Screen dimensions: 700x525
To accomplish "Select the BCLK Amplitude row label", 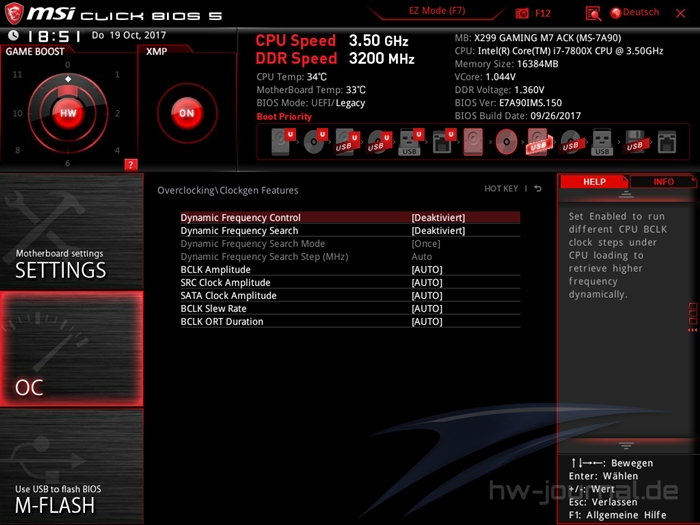I will pyautogui.click(x=216, y=270).
